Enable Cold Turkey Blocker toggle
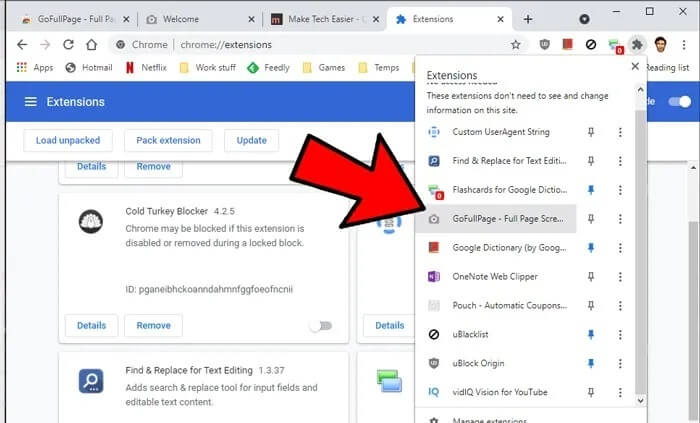Image resolution: width=700 pixels, height=423 pixels. point(321,326)
